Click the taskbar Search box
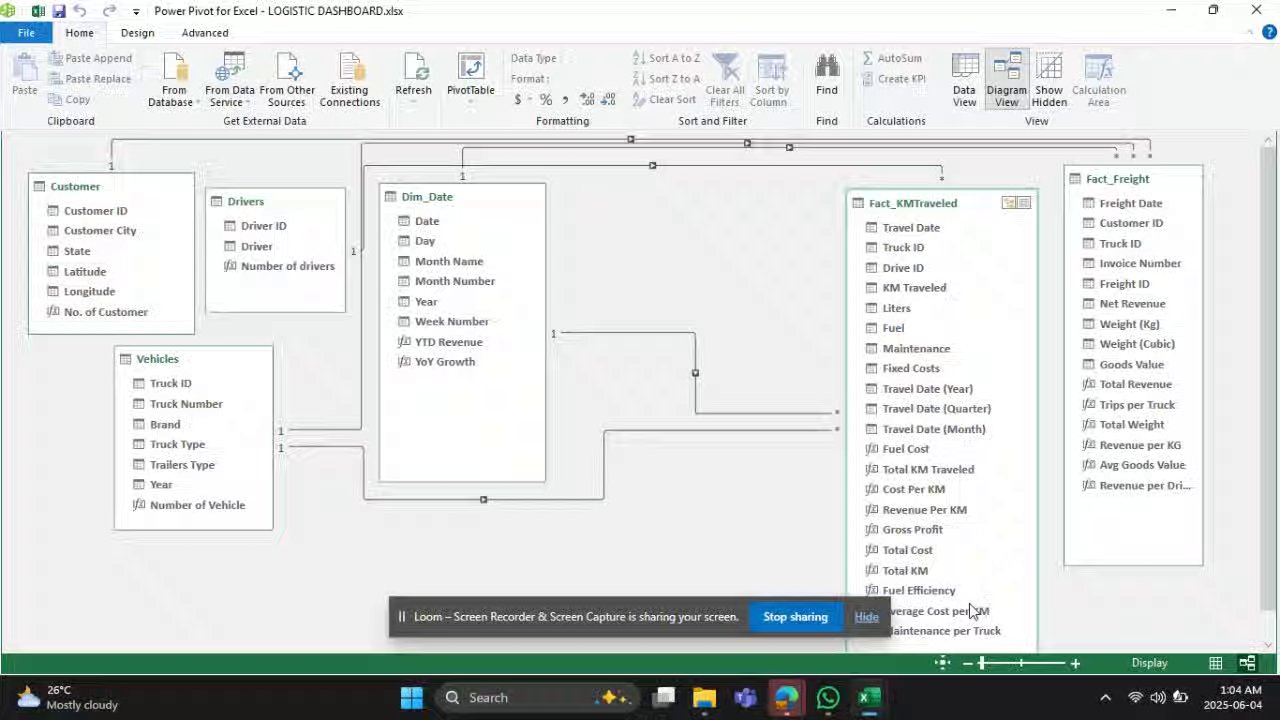 [536, 698]
